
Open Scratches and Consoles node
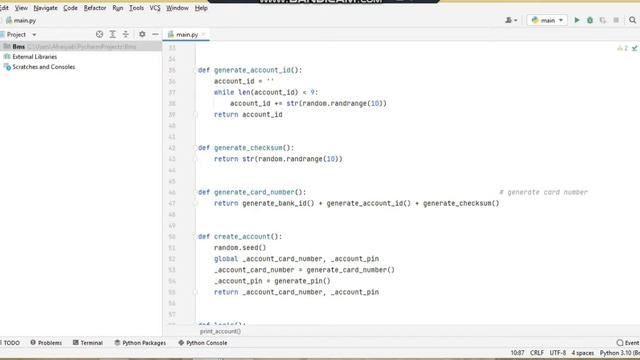(x=39, y=67)
